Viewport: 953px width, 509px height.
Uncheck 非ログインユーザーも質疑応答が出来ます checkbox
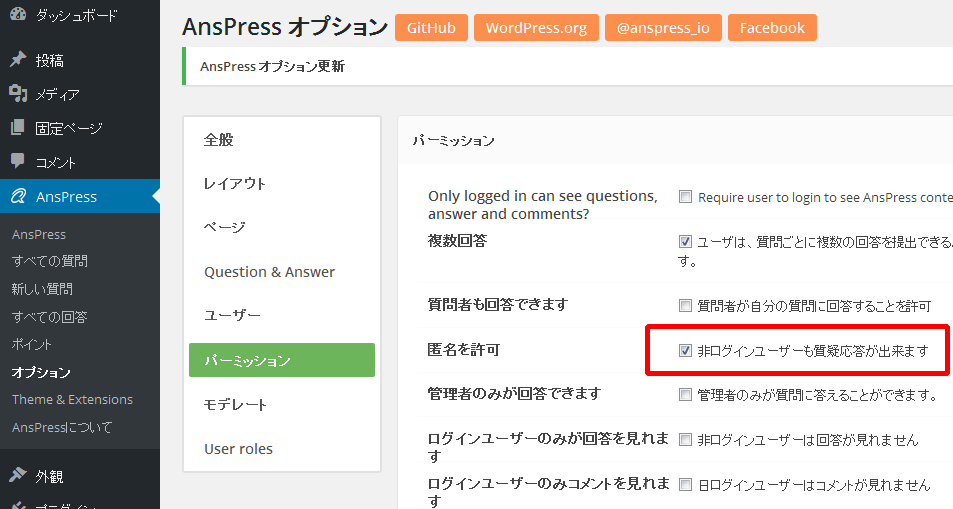(x=685, y=350)
